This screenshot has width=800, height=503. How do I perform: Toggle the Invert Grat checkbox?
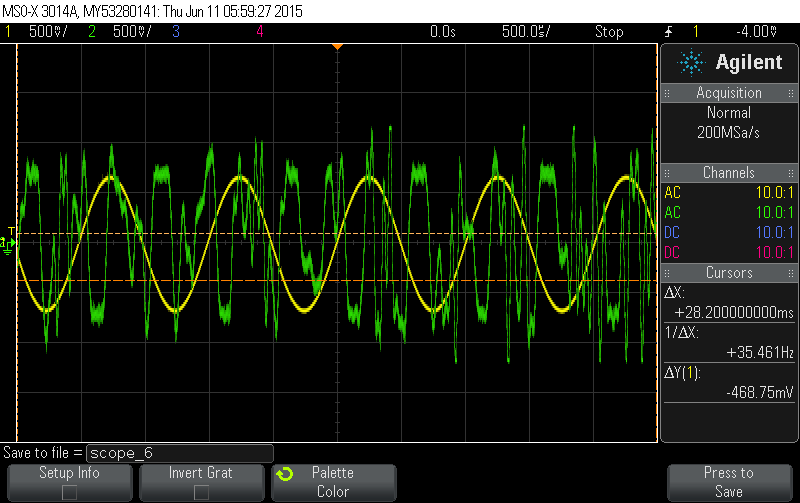pyautogui.click(x=201, y=492)
